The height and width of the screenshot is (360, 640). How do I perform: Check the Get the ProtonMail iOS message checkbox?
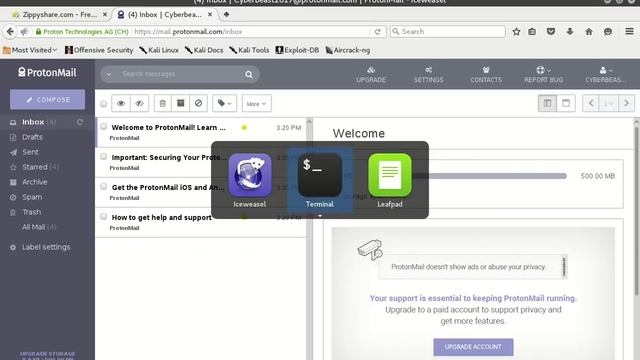click(x=103, y=187)
